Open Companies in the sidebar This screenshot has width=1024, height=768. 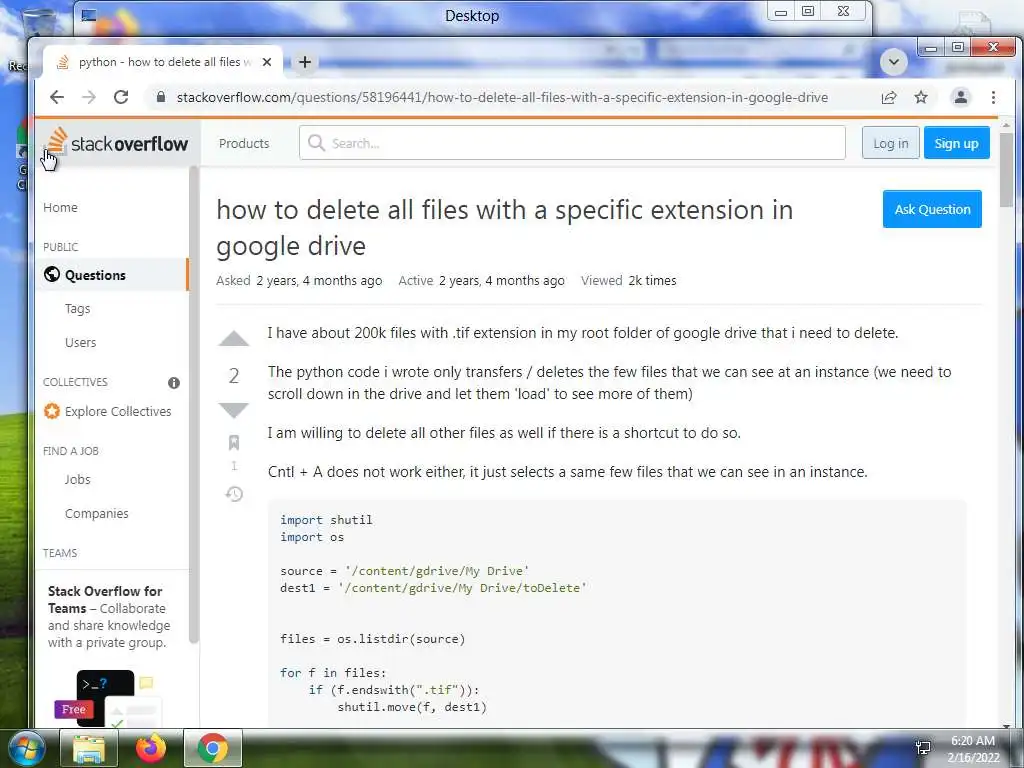point(97,513)
